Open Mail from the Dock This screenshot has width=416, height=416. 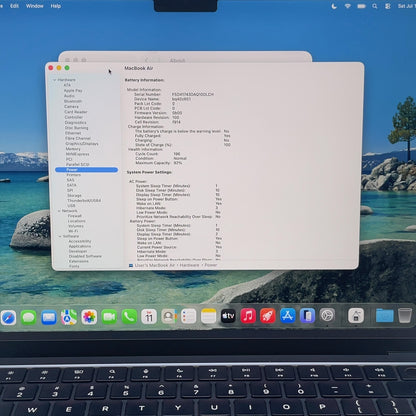tap(49, 317)
